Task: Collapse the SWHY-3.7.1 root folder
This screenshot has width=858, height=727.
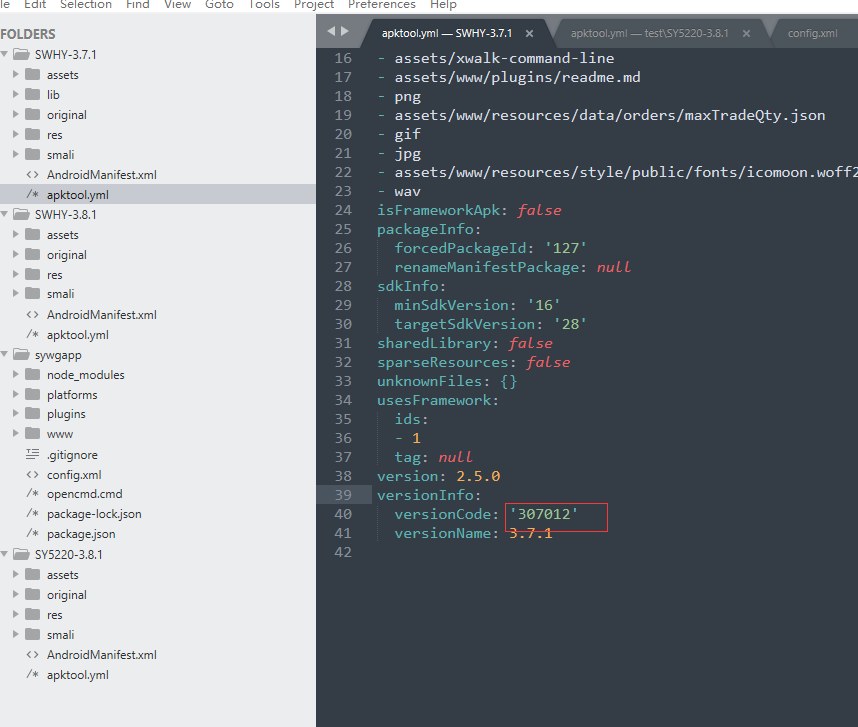Action: [x=4, y=54]
